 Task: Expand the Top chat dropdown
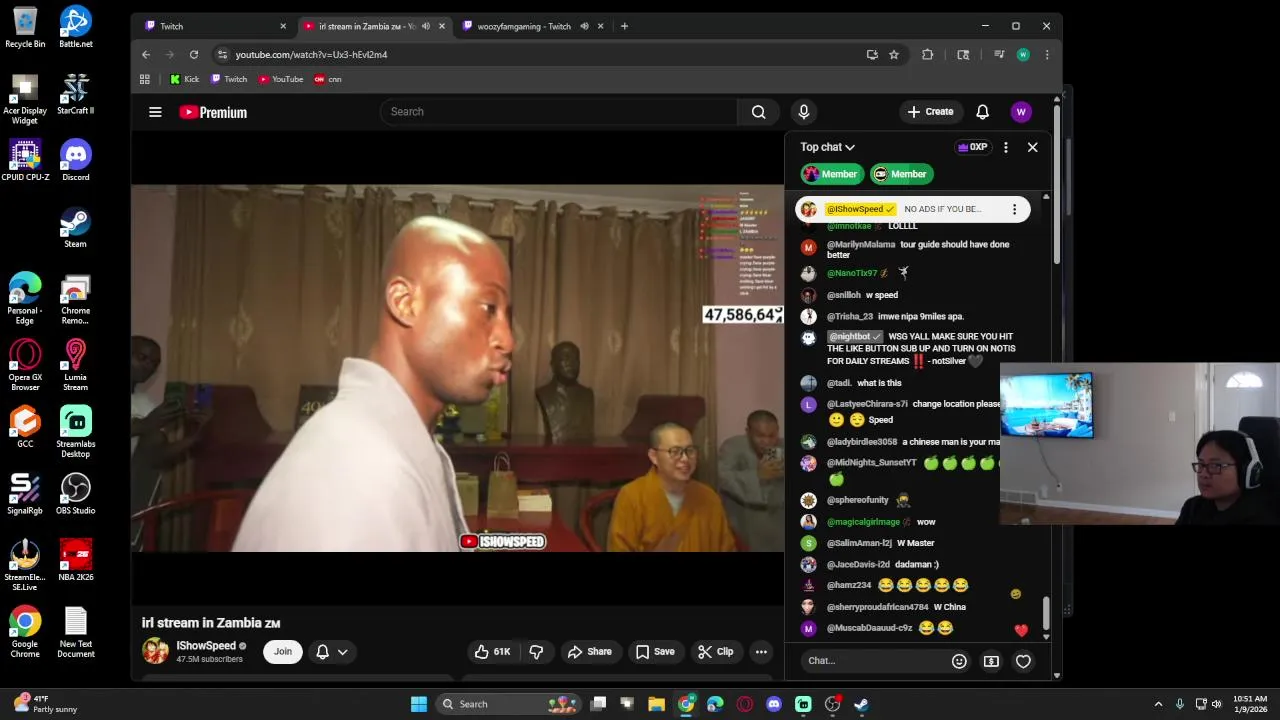[x=827, y=147]
